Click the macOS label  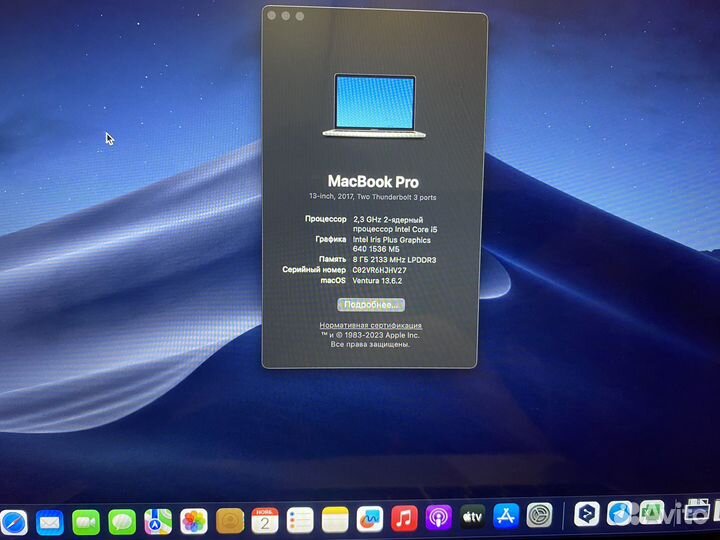tap(333, 280)
